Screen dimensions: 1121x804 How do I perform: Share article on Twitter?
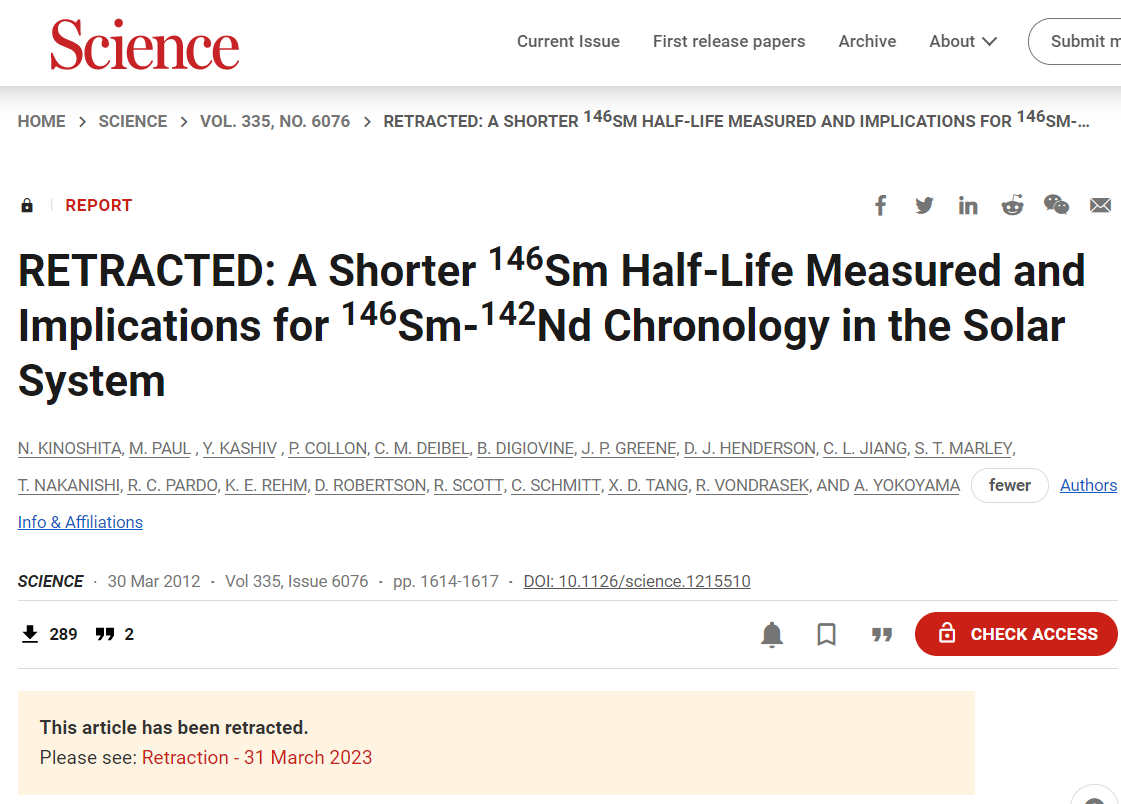point(924,206)
